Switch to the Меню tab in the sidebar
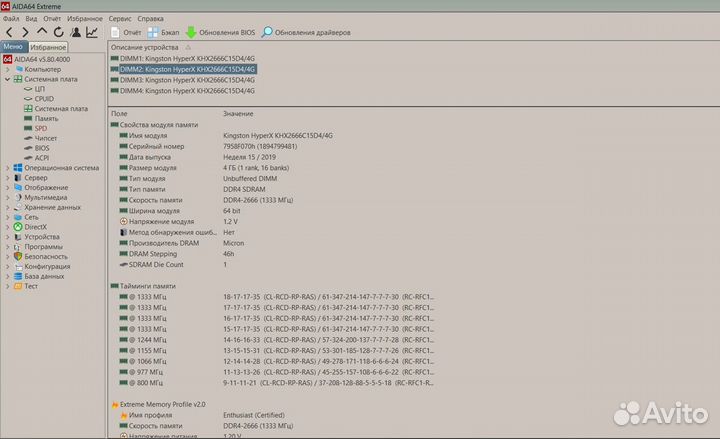The image size is (720, 439). point(13,46)
